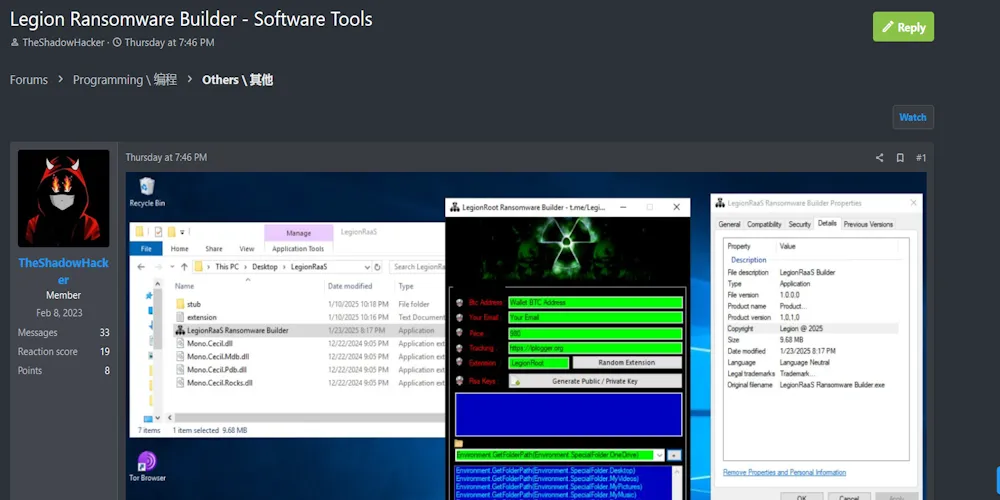Sort files by the Date modified column

tap(350, 286)
